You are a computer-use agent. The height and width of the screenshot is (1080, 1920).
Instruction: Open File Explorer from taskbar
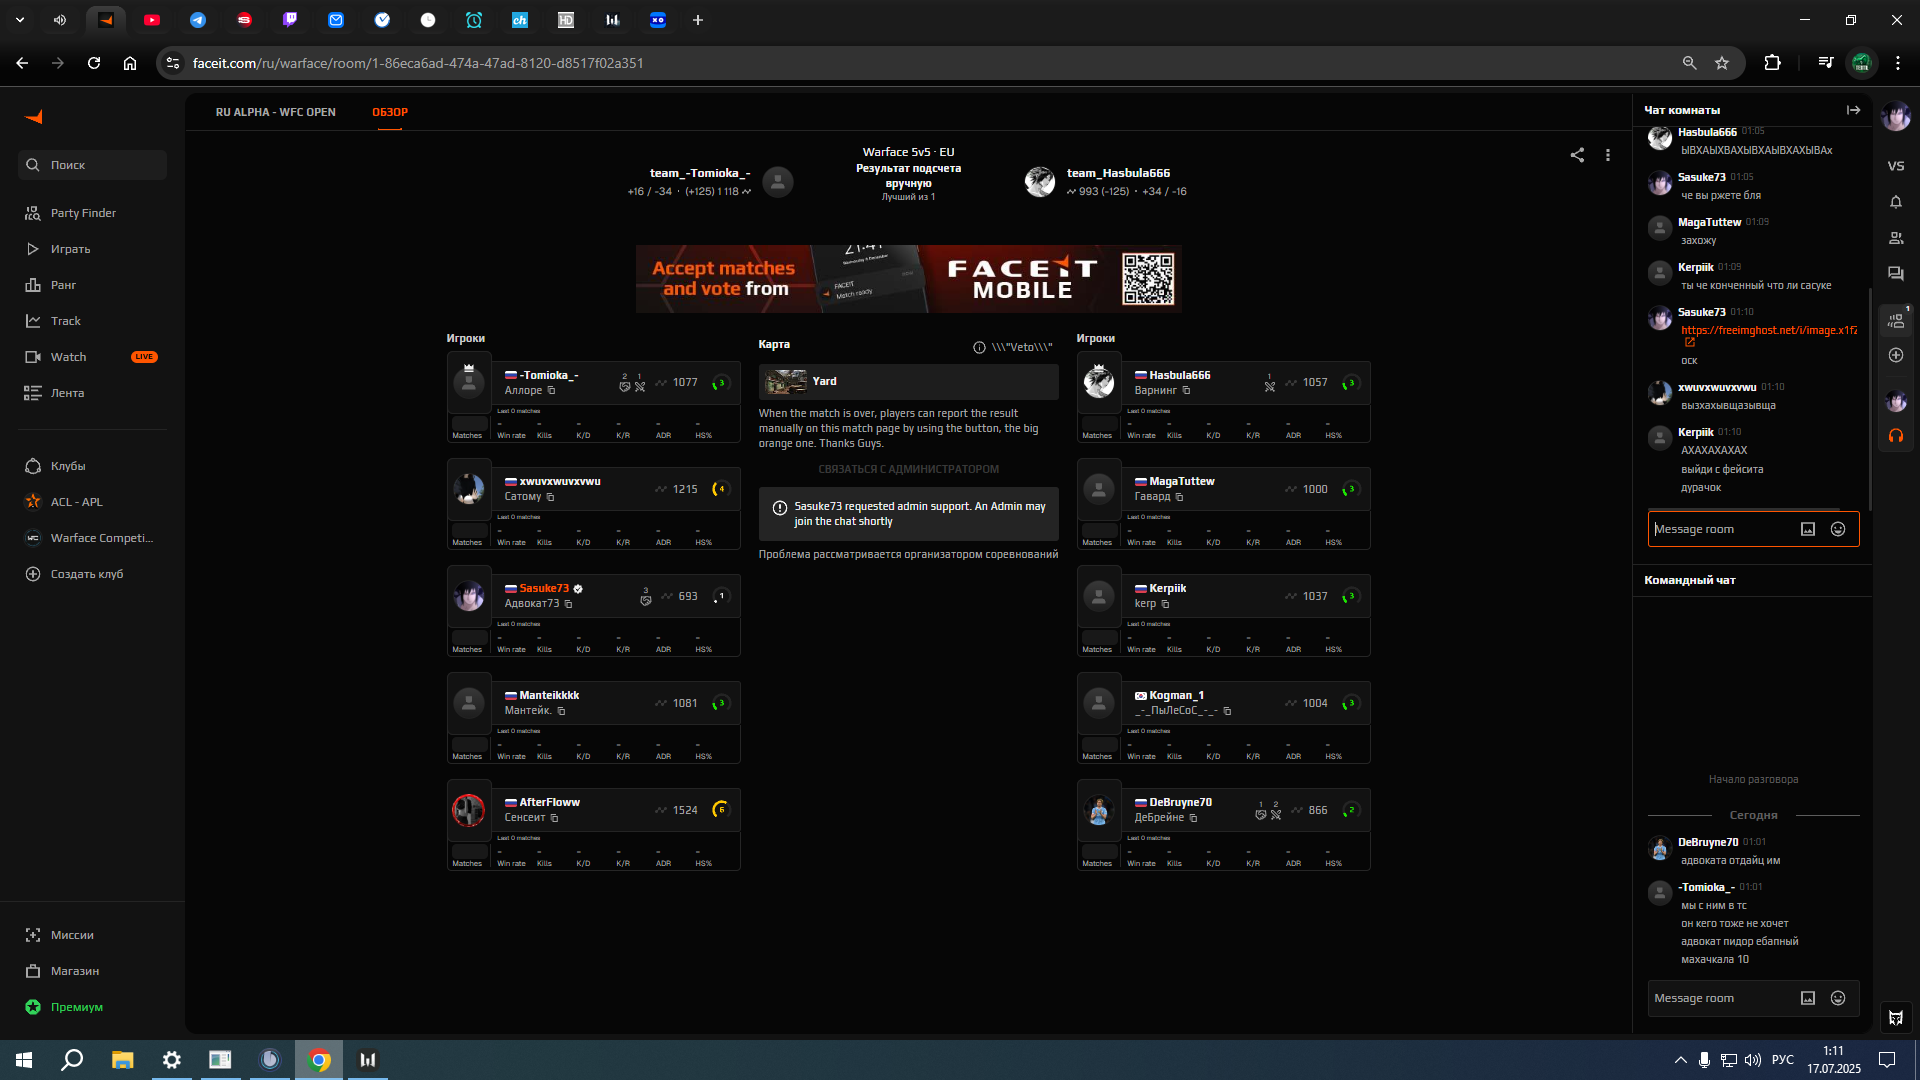pyautogui.click(x=122, y=1060)
